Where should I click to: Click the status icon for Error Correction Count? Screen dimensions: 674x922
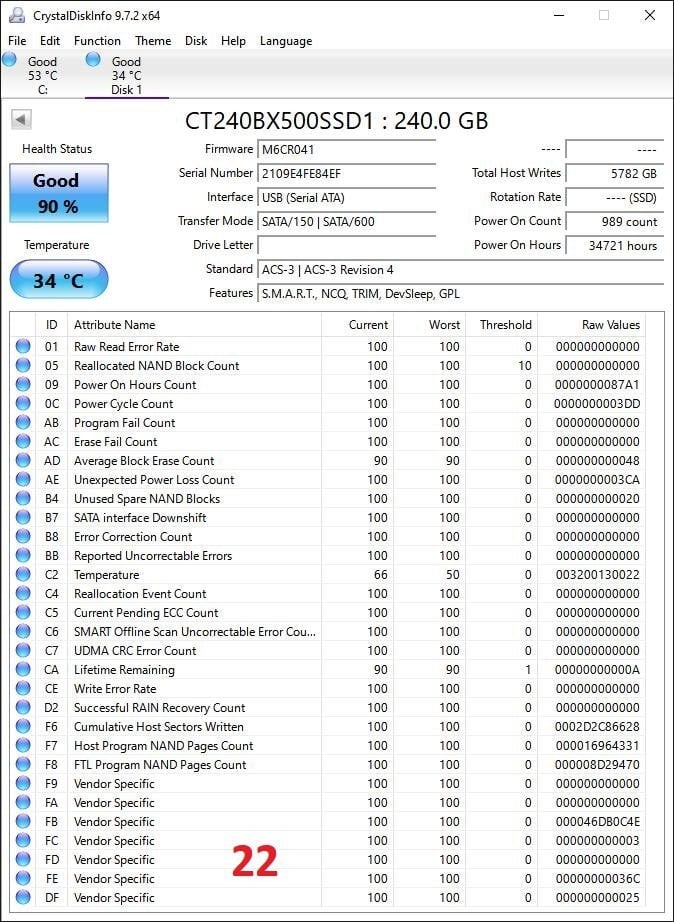(x=23, y=536)
